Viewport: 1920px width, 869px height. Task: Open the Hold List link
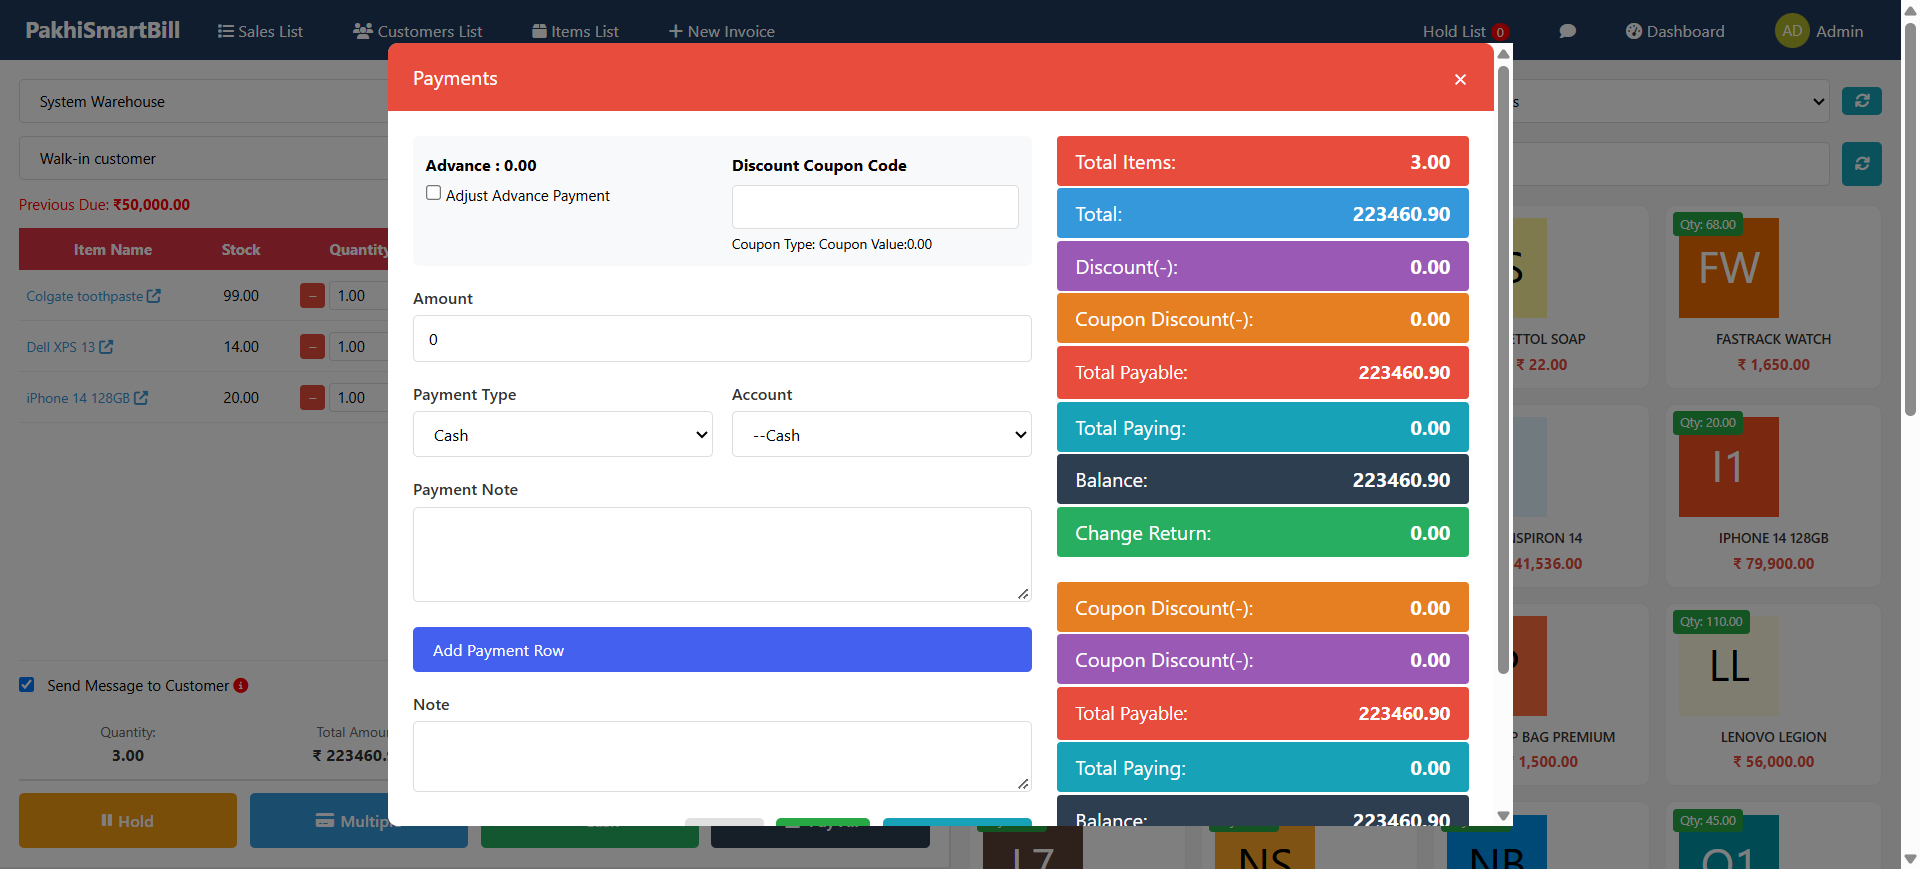coord(1454,32)
